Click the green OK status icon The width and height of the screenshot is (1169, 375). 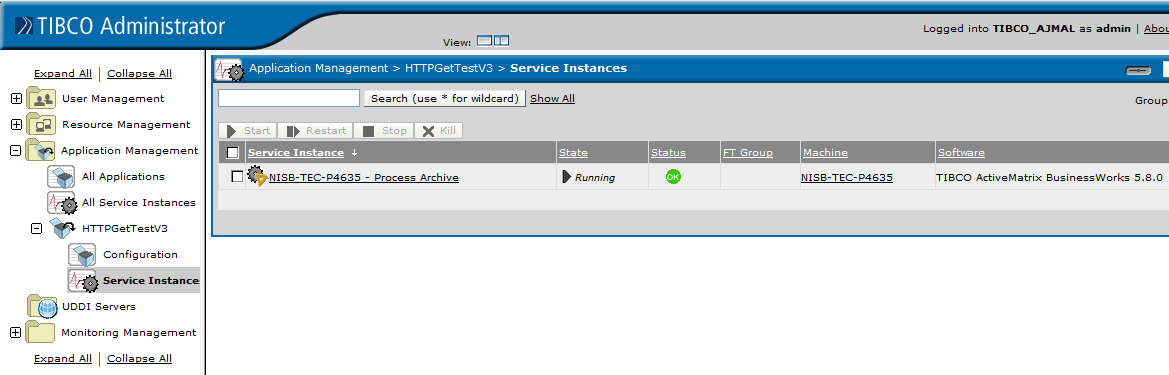click(673, 177)
